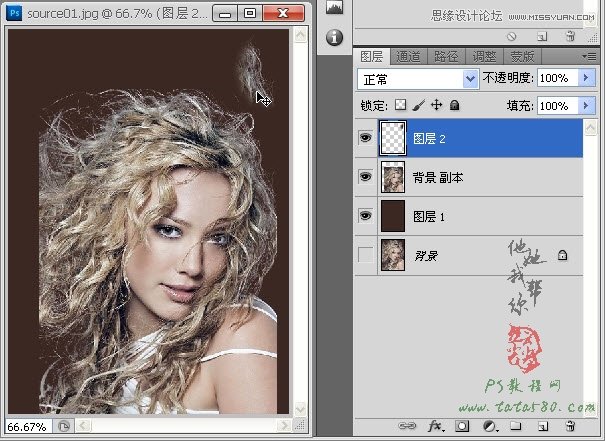The image size is (605, 441).
Task: Open the fill slider arrow
Action: pyautogui.click(x=586, y=105)
